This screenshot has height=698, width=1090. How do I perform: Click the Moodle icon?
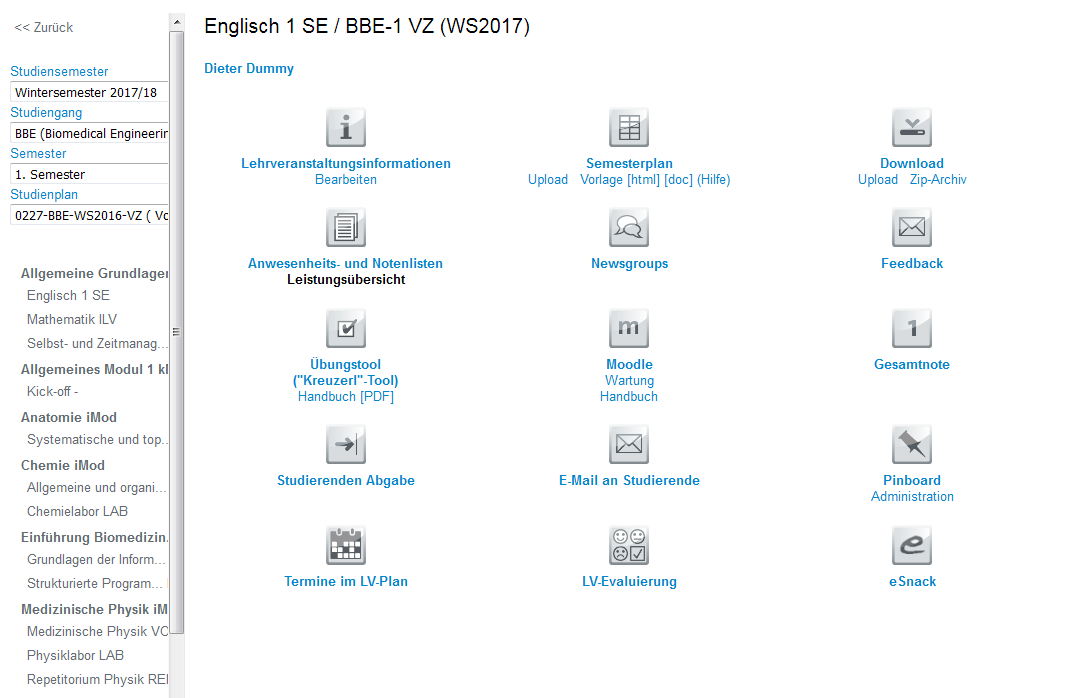coord(629,329)
